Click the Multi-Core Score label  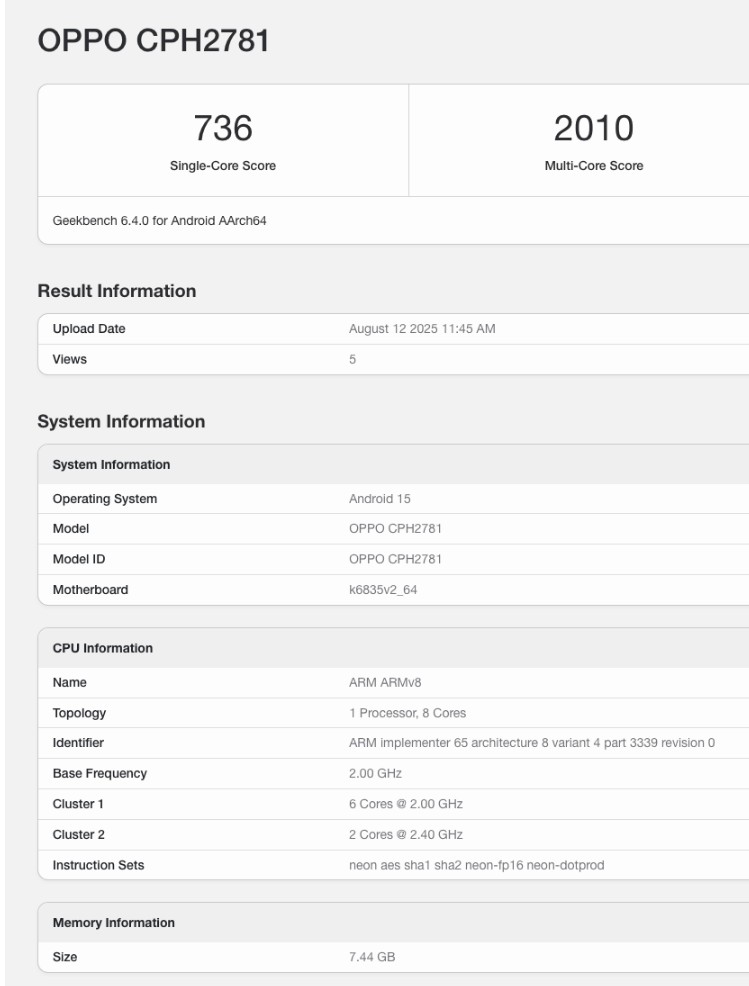click(594, 165)
